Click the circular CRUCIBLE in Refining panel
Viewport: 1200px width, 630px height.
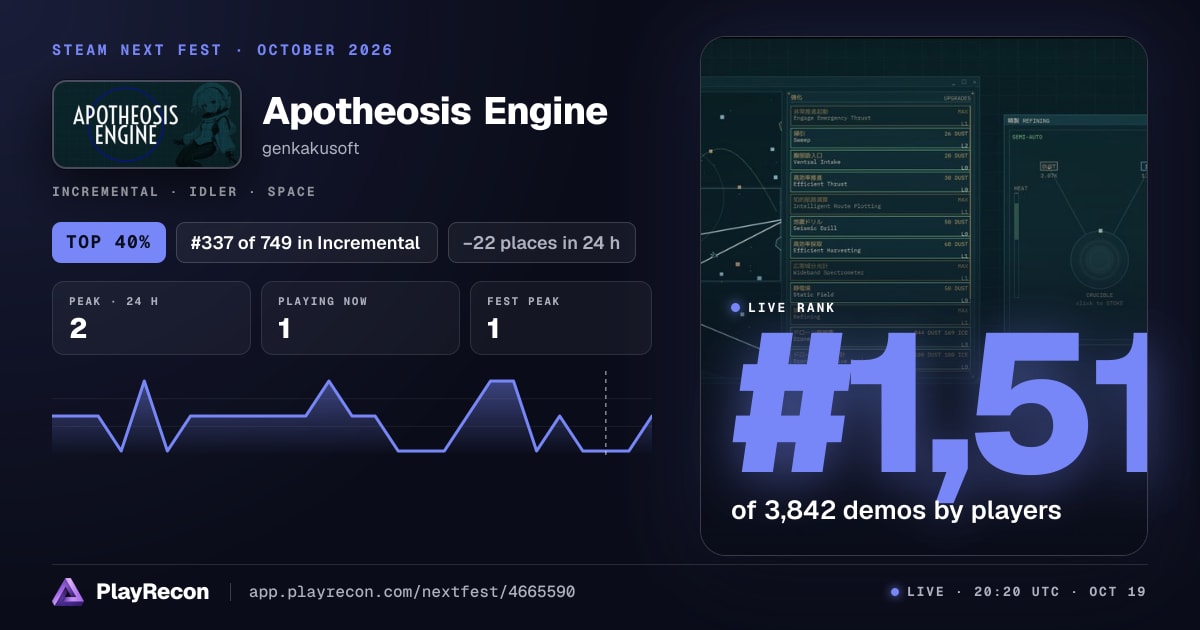pyautogui.click(x=1100, y=261)
